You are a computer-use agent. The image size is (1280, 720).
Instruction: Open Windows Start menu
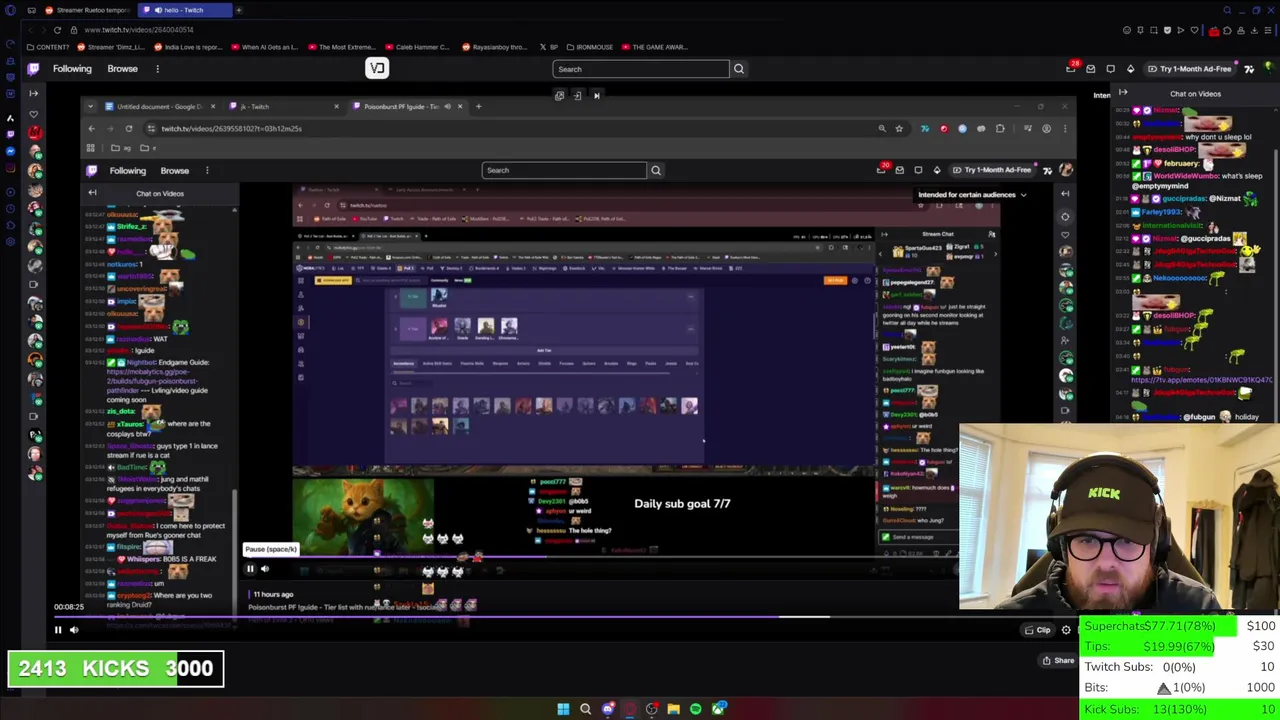pos(563,709)
